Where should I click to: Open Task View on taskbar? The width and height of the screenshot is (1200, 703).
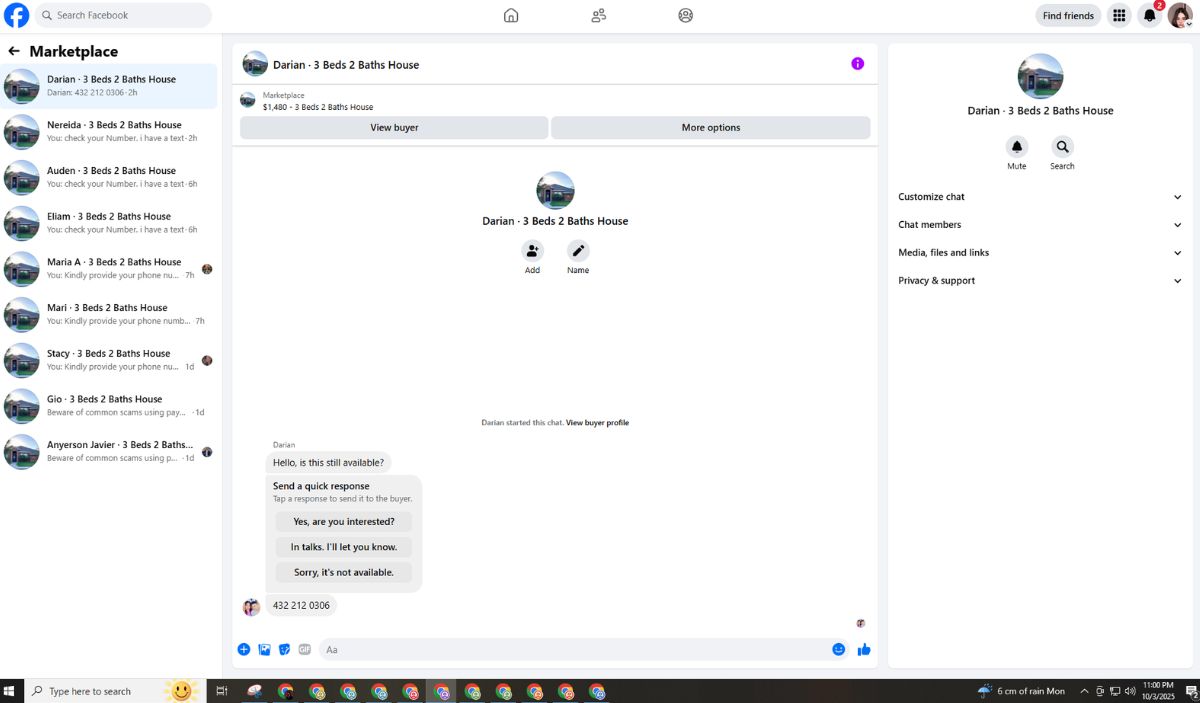(222, 691)
